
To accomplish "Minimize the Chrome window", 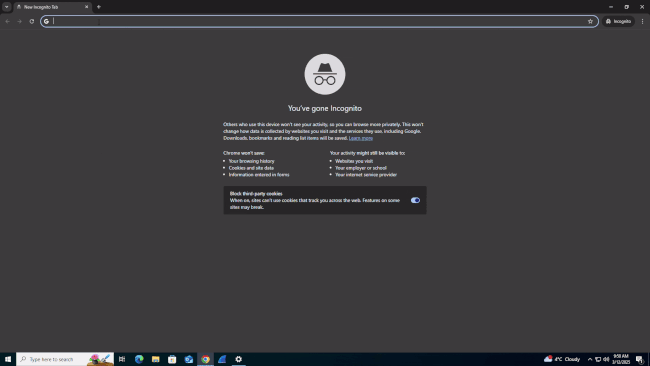I will click(611, 7).
